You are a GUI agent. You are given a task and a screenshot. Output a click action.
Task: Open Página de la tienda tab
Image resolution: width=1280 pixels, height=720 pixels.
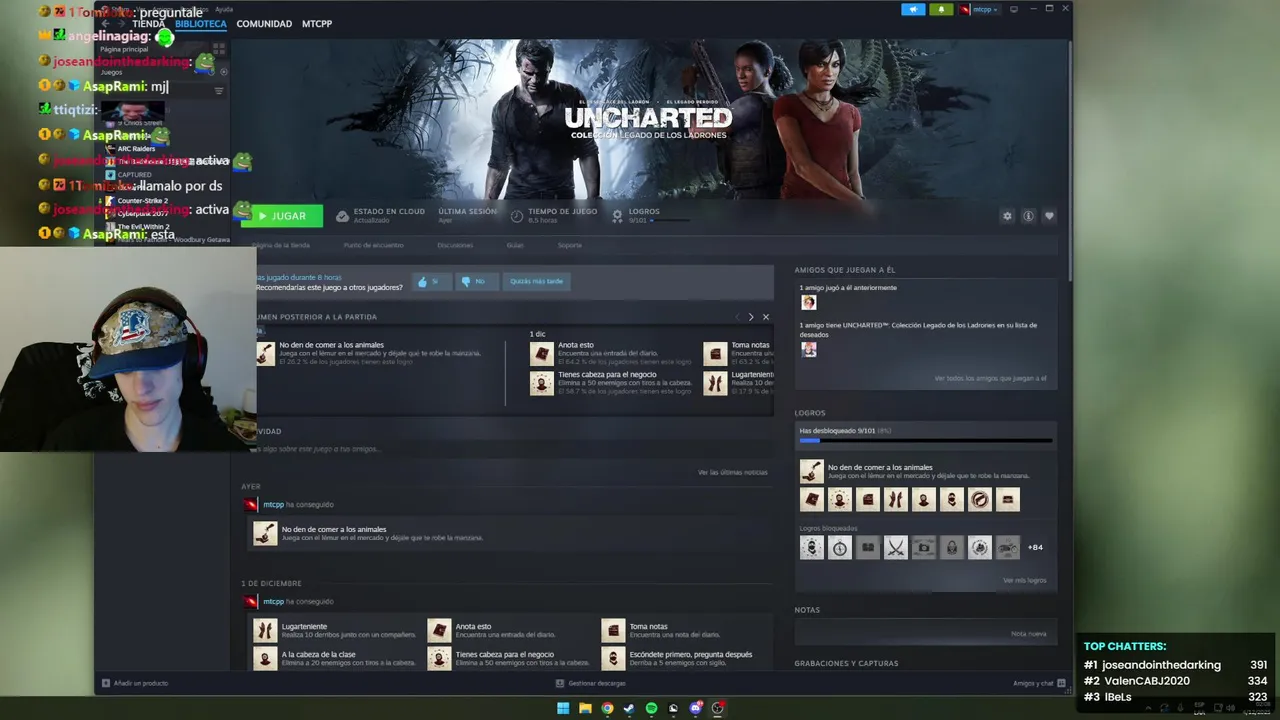point(280,245)
